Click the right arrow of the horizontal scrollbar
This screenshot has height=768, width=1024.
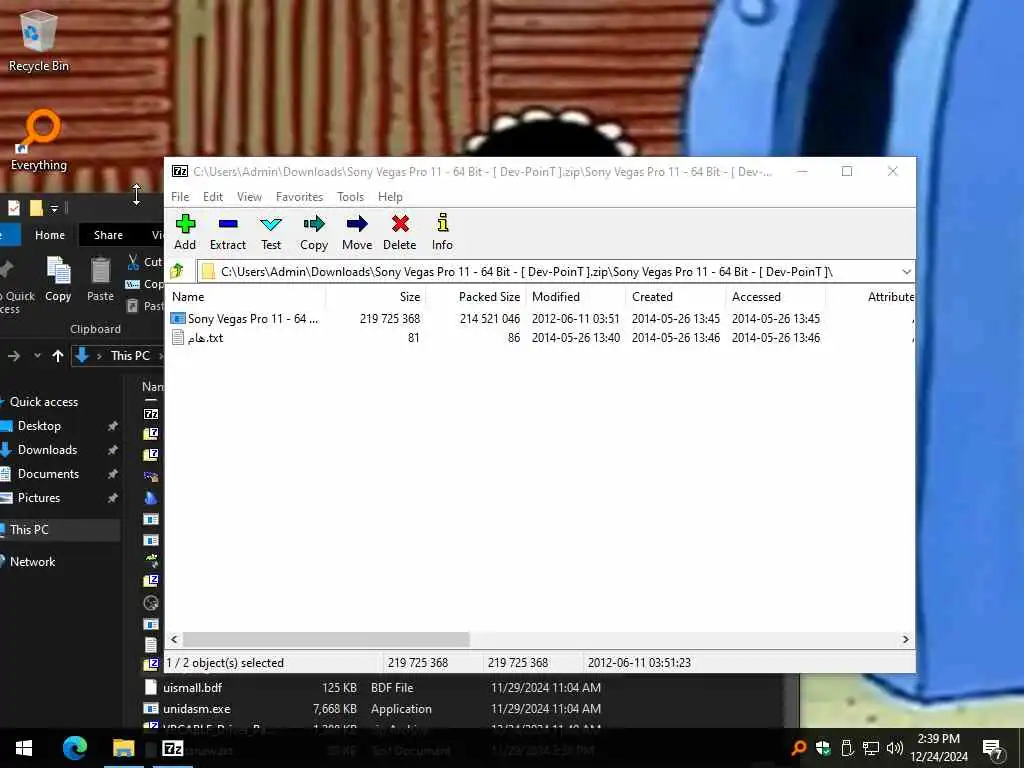[x=905, y=639]
